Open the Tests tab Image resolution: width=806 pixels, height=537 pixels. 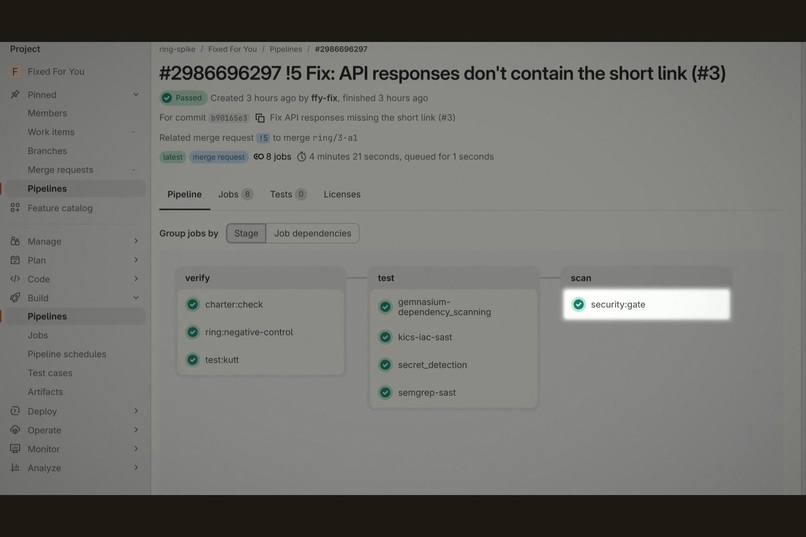tap(288, 194)
